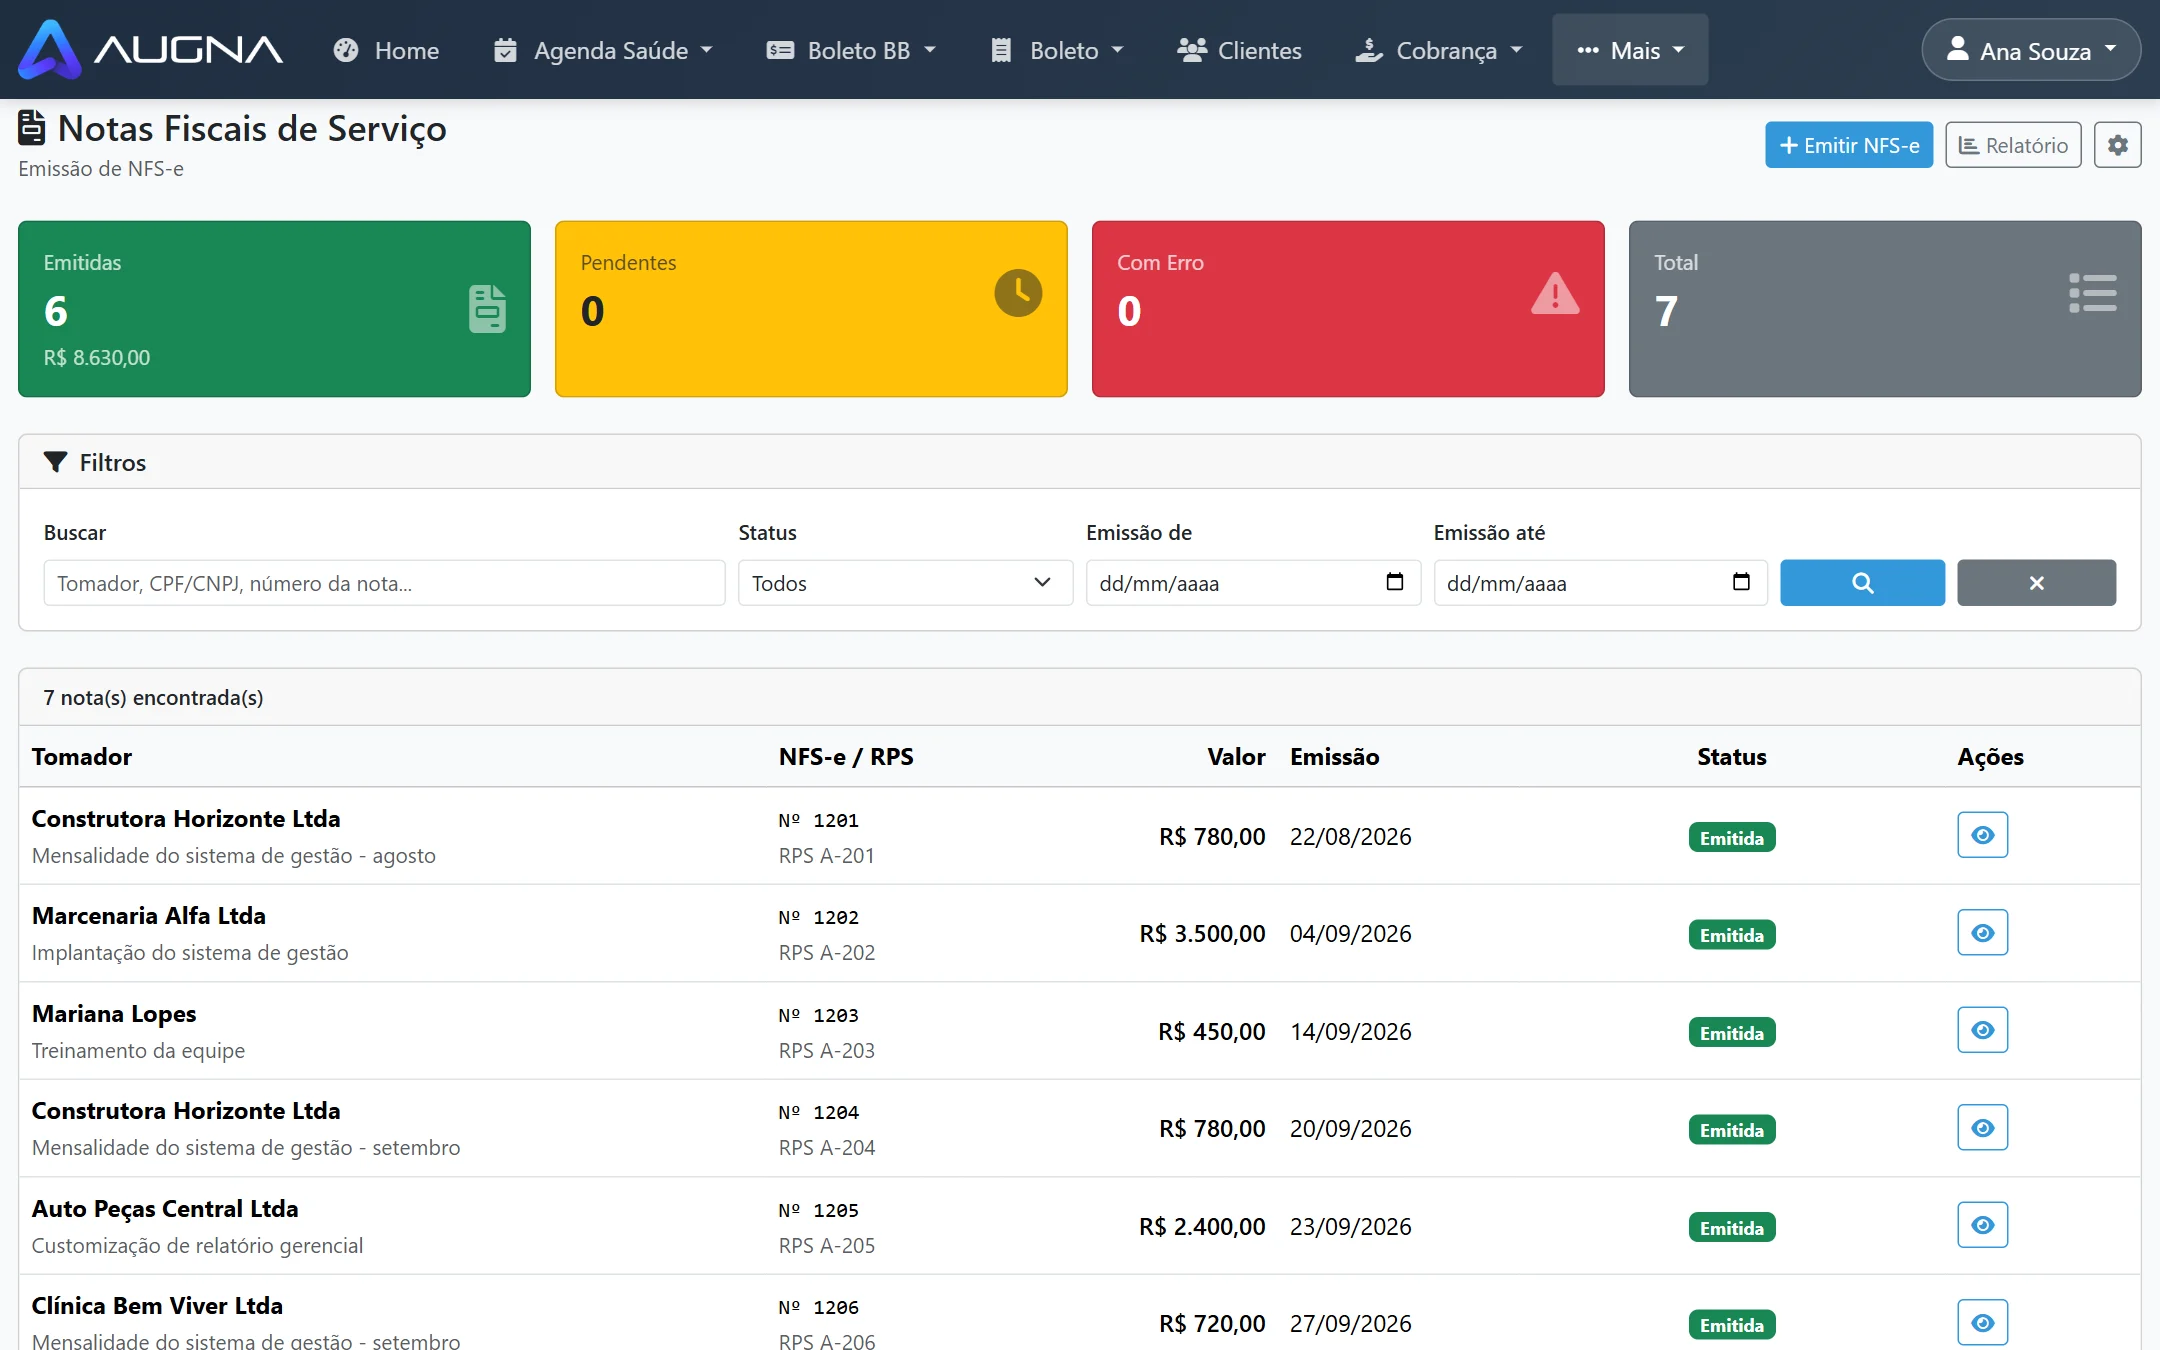Open calendar picker for Emissão até

click(x=1741, y=582)
